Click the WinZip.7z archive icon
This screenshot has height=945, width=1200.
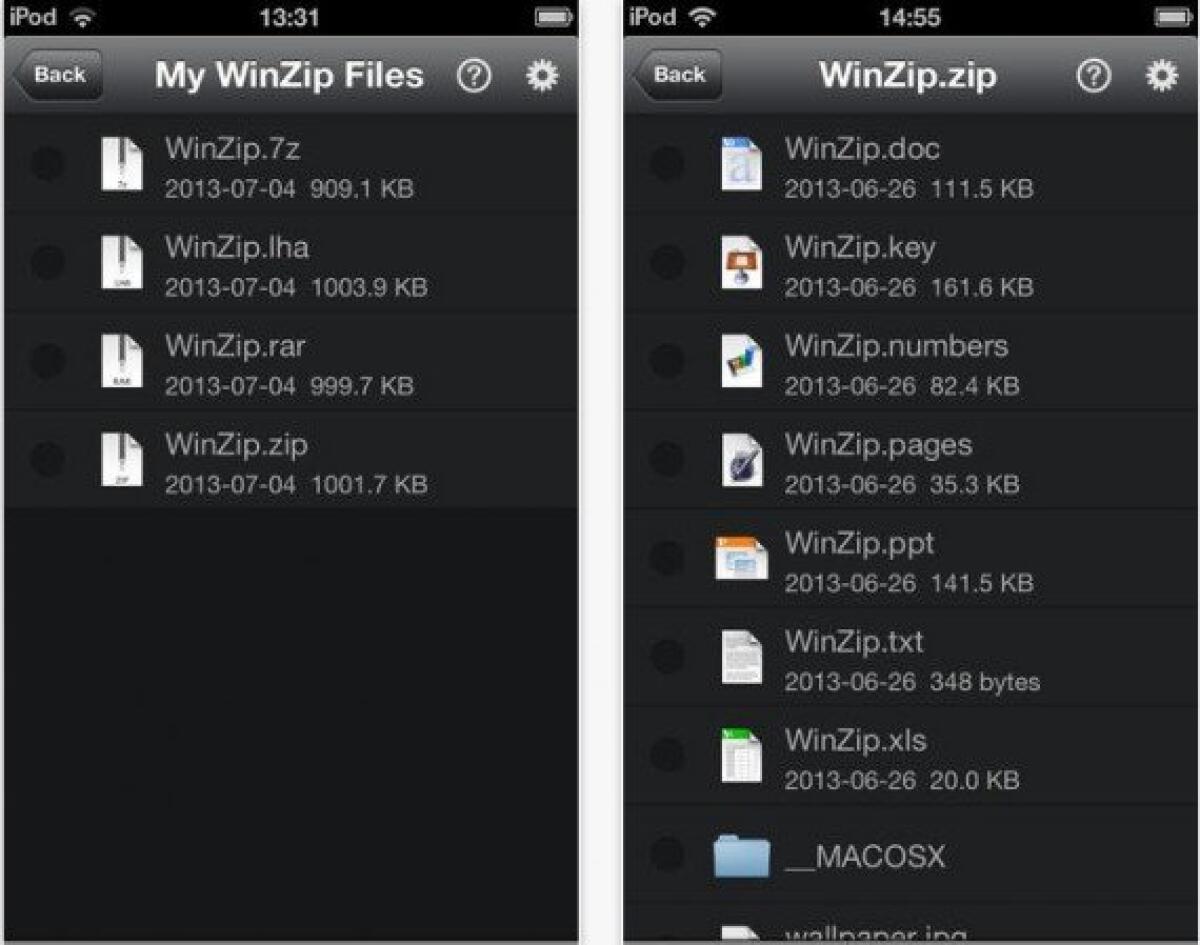coord(123,163)
